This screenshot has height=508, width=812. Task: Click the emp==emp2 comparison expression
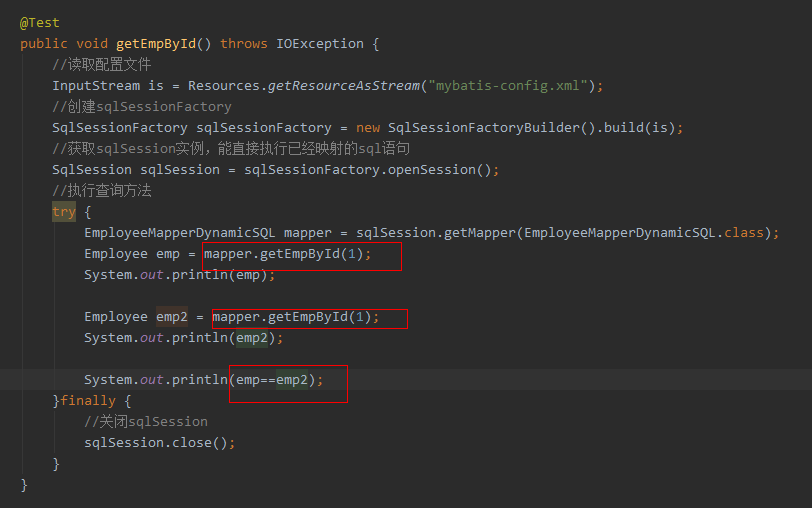(272, 380)
